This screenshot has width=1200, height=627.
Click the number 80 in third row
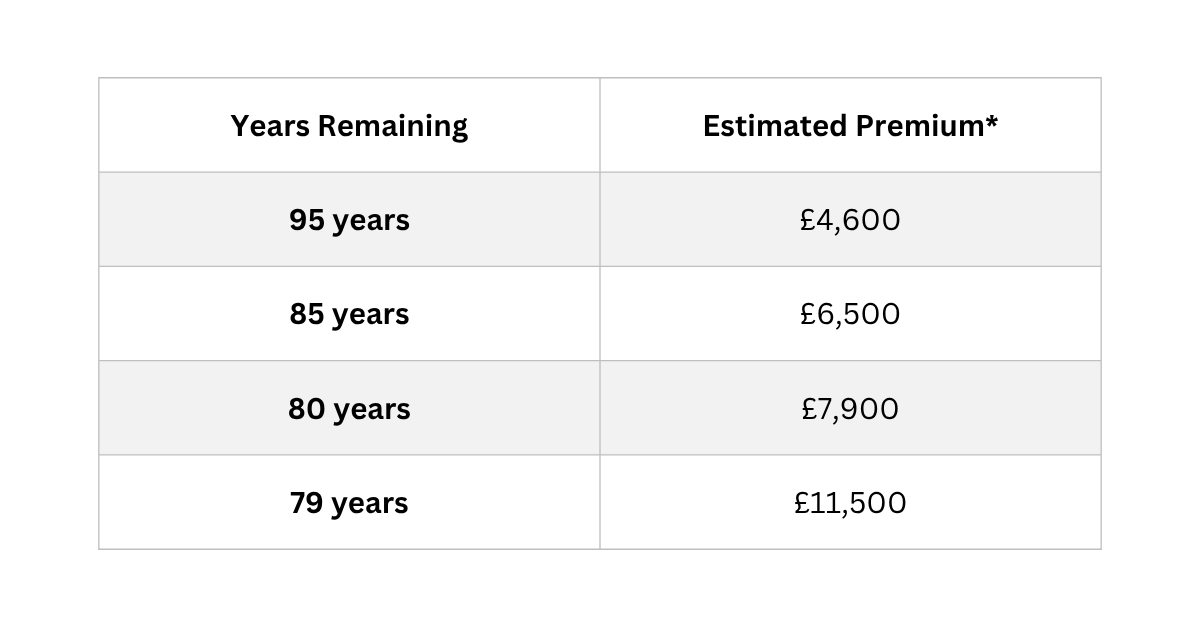click(x=306, y=409)
